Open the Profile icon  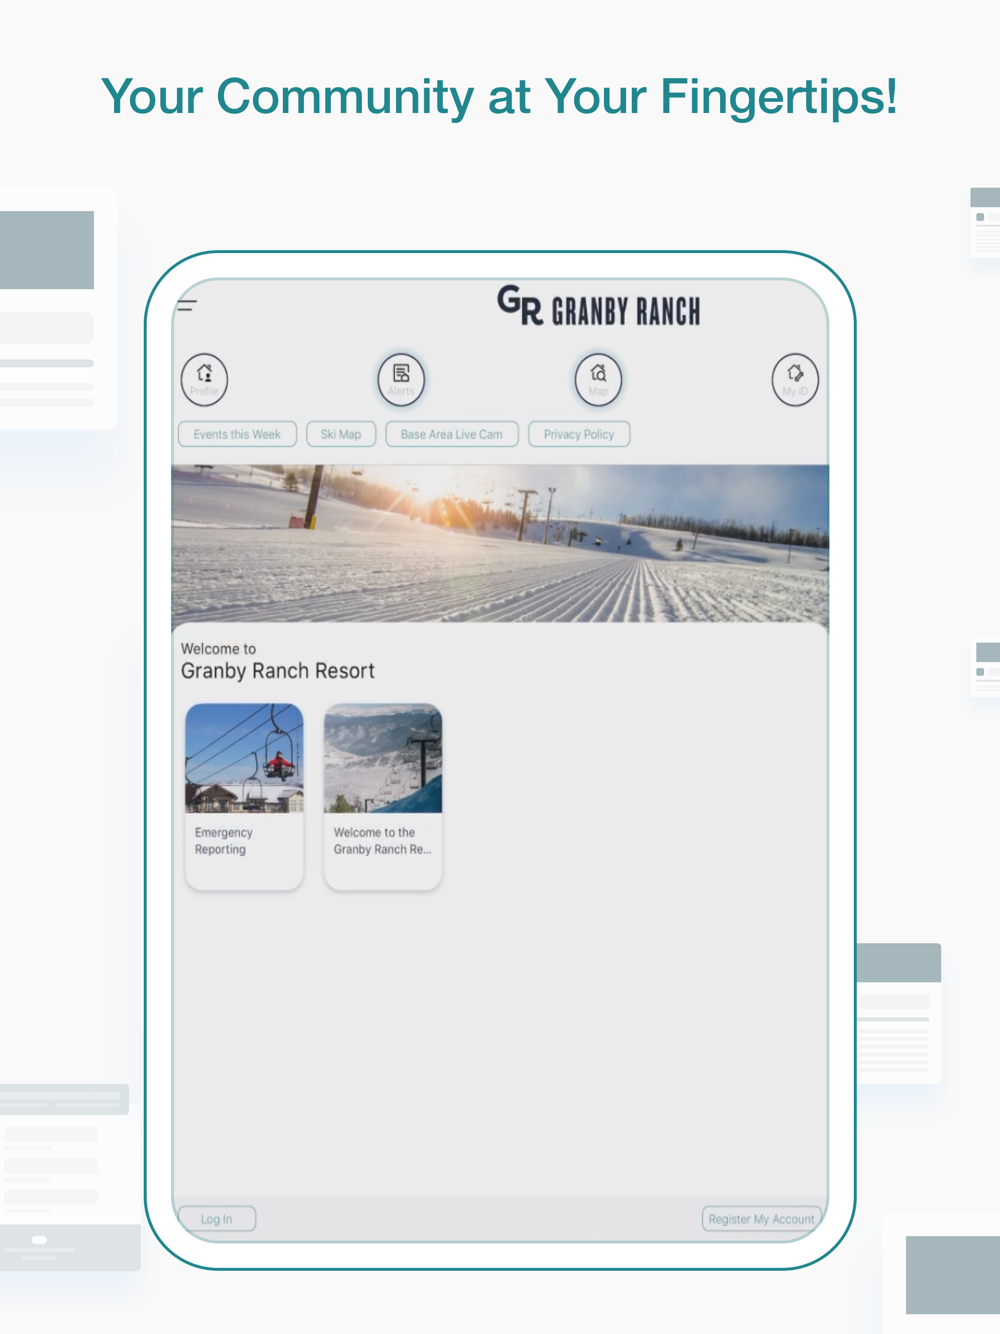click(204, 380)
